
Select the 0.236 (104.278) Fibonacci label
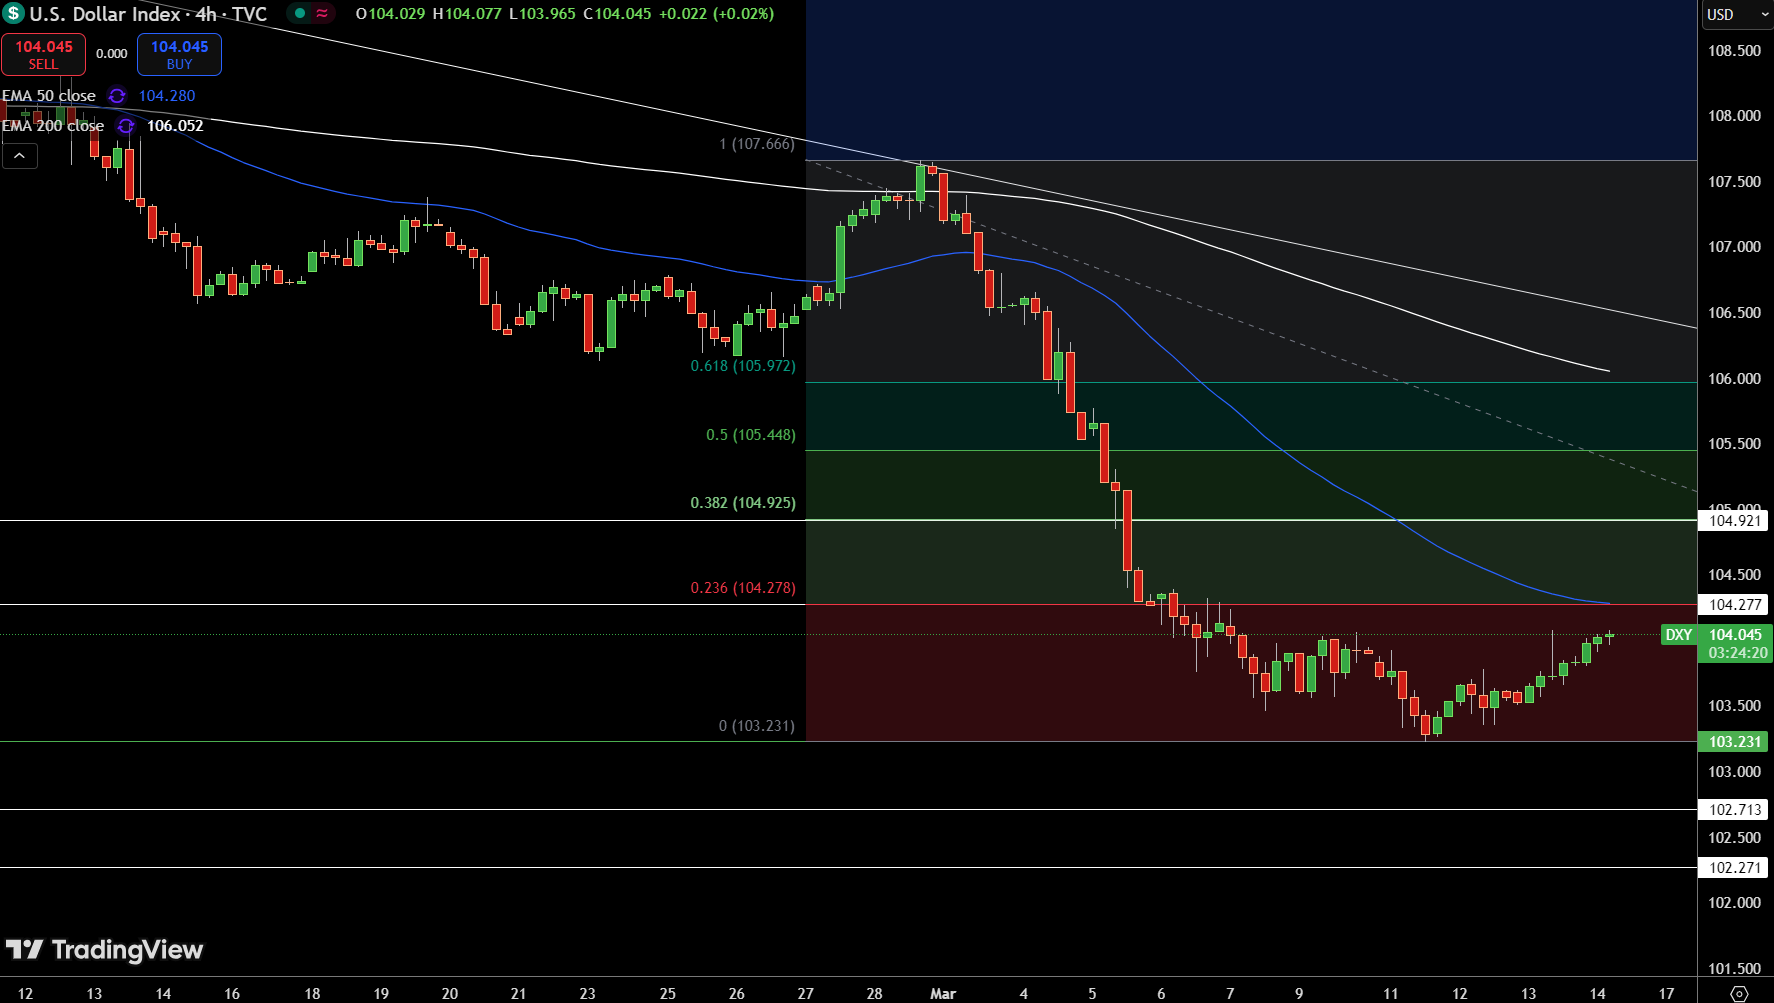click(743, 588)
